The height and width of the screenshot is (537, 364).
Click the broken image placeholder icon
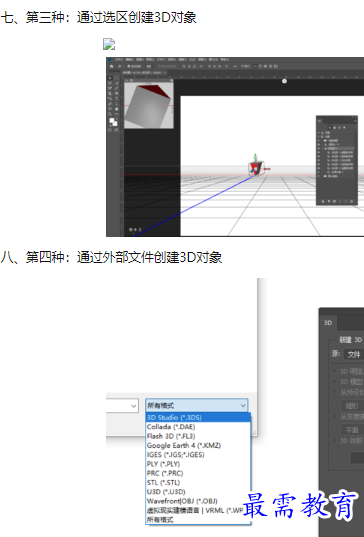point(109,45)
